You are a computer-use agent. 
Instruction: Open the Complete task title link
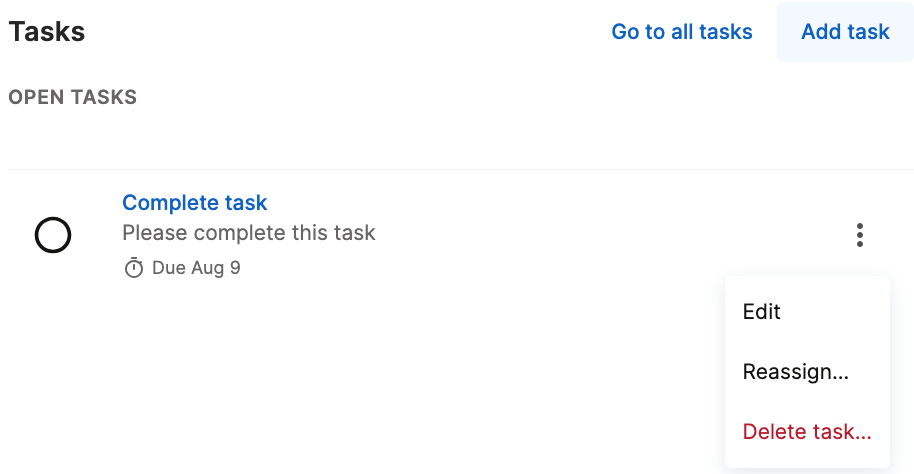tap(195, 202)
